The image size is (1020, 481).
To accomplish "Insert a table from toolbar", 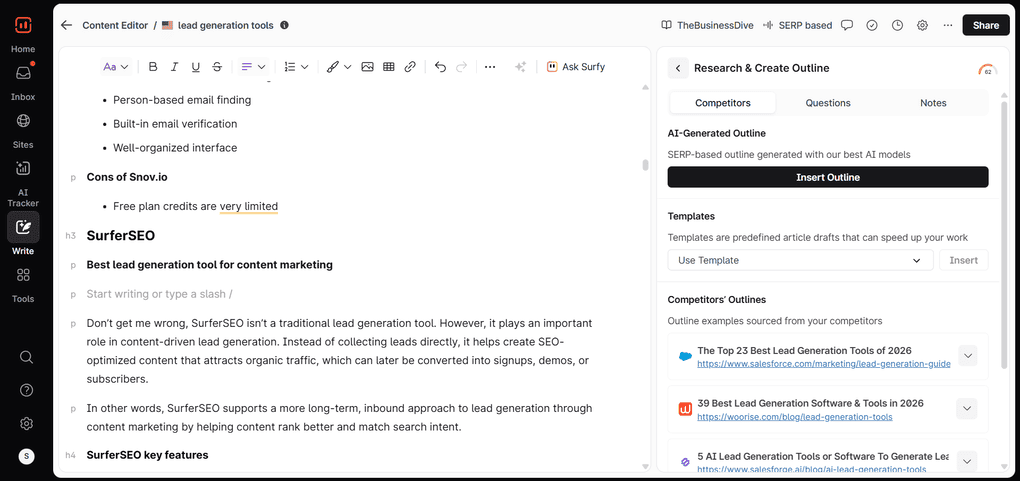I will tap(389, 66).
